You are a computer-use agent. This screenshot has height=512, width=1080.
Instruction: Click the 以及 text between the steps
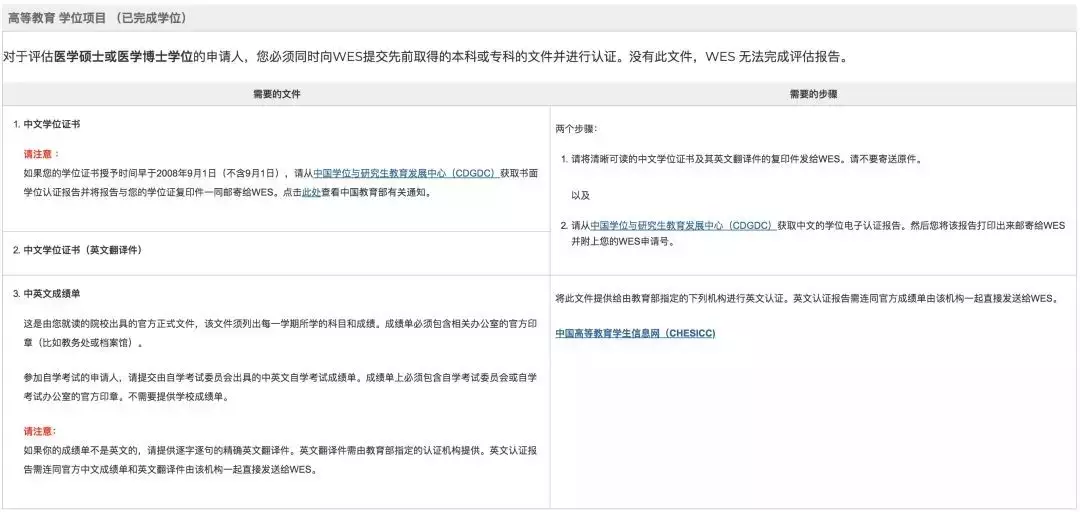point(580,195)
